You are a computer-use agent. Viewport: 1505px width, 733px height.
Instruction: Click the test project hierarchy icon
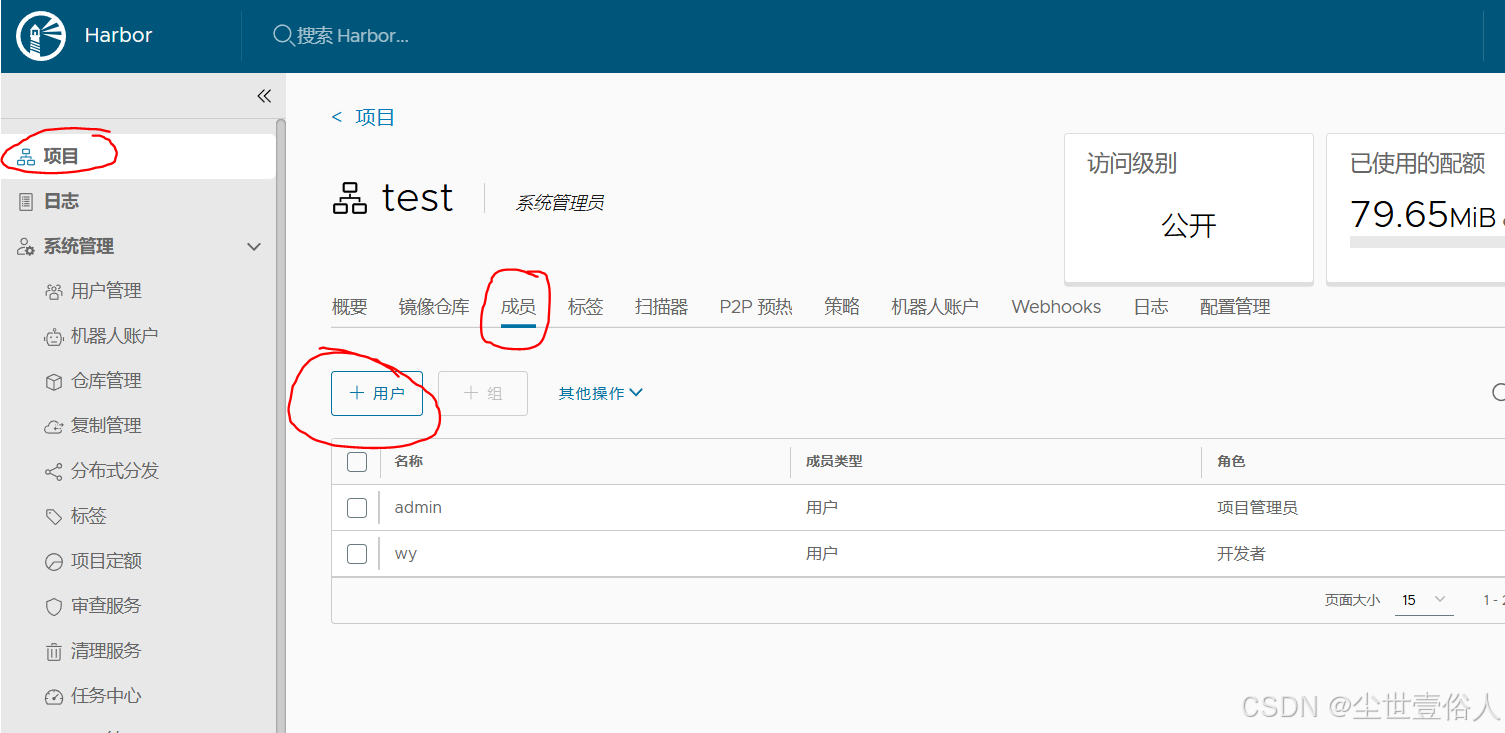pos(350,199)
